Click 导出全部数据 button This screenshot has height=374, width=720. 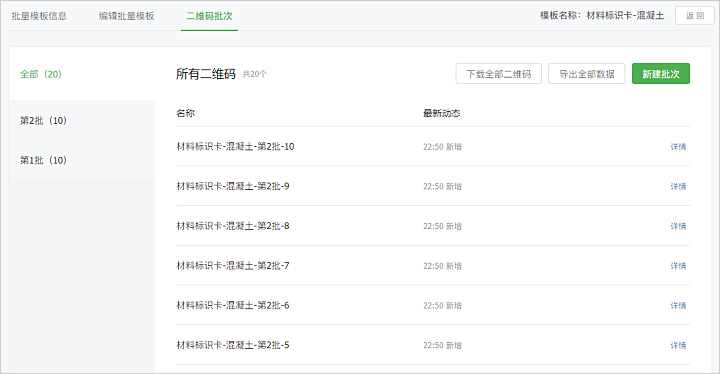click(586, 74)
